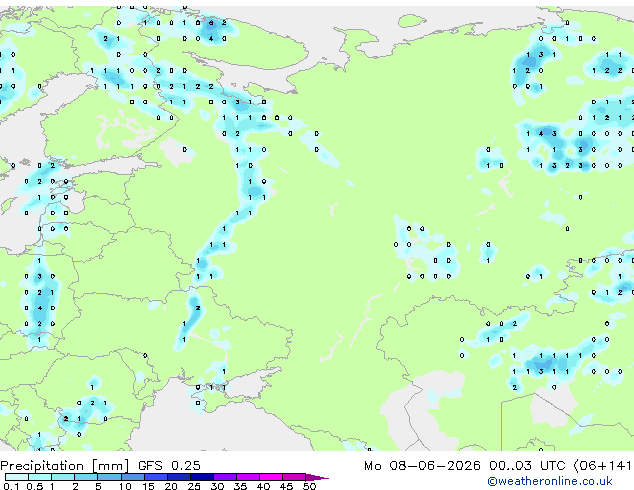
Task: Click the '0.1' legend scale value
Action: point(11,486)
